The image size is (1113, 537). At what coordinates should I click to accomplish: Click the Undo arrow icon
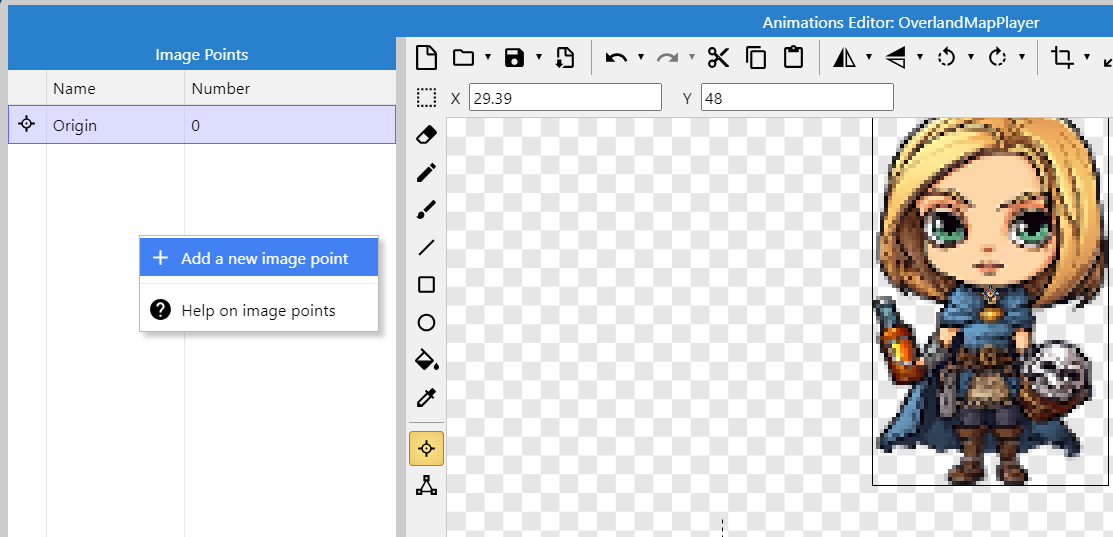point(616,57)
